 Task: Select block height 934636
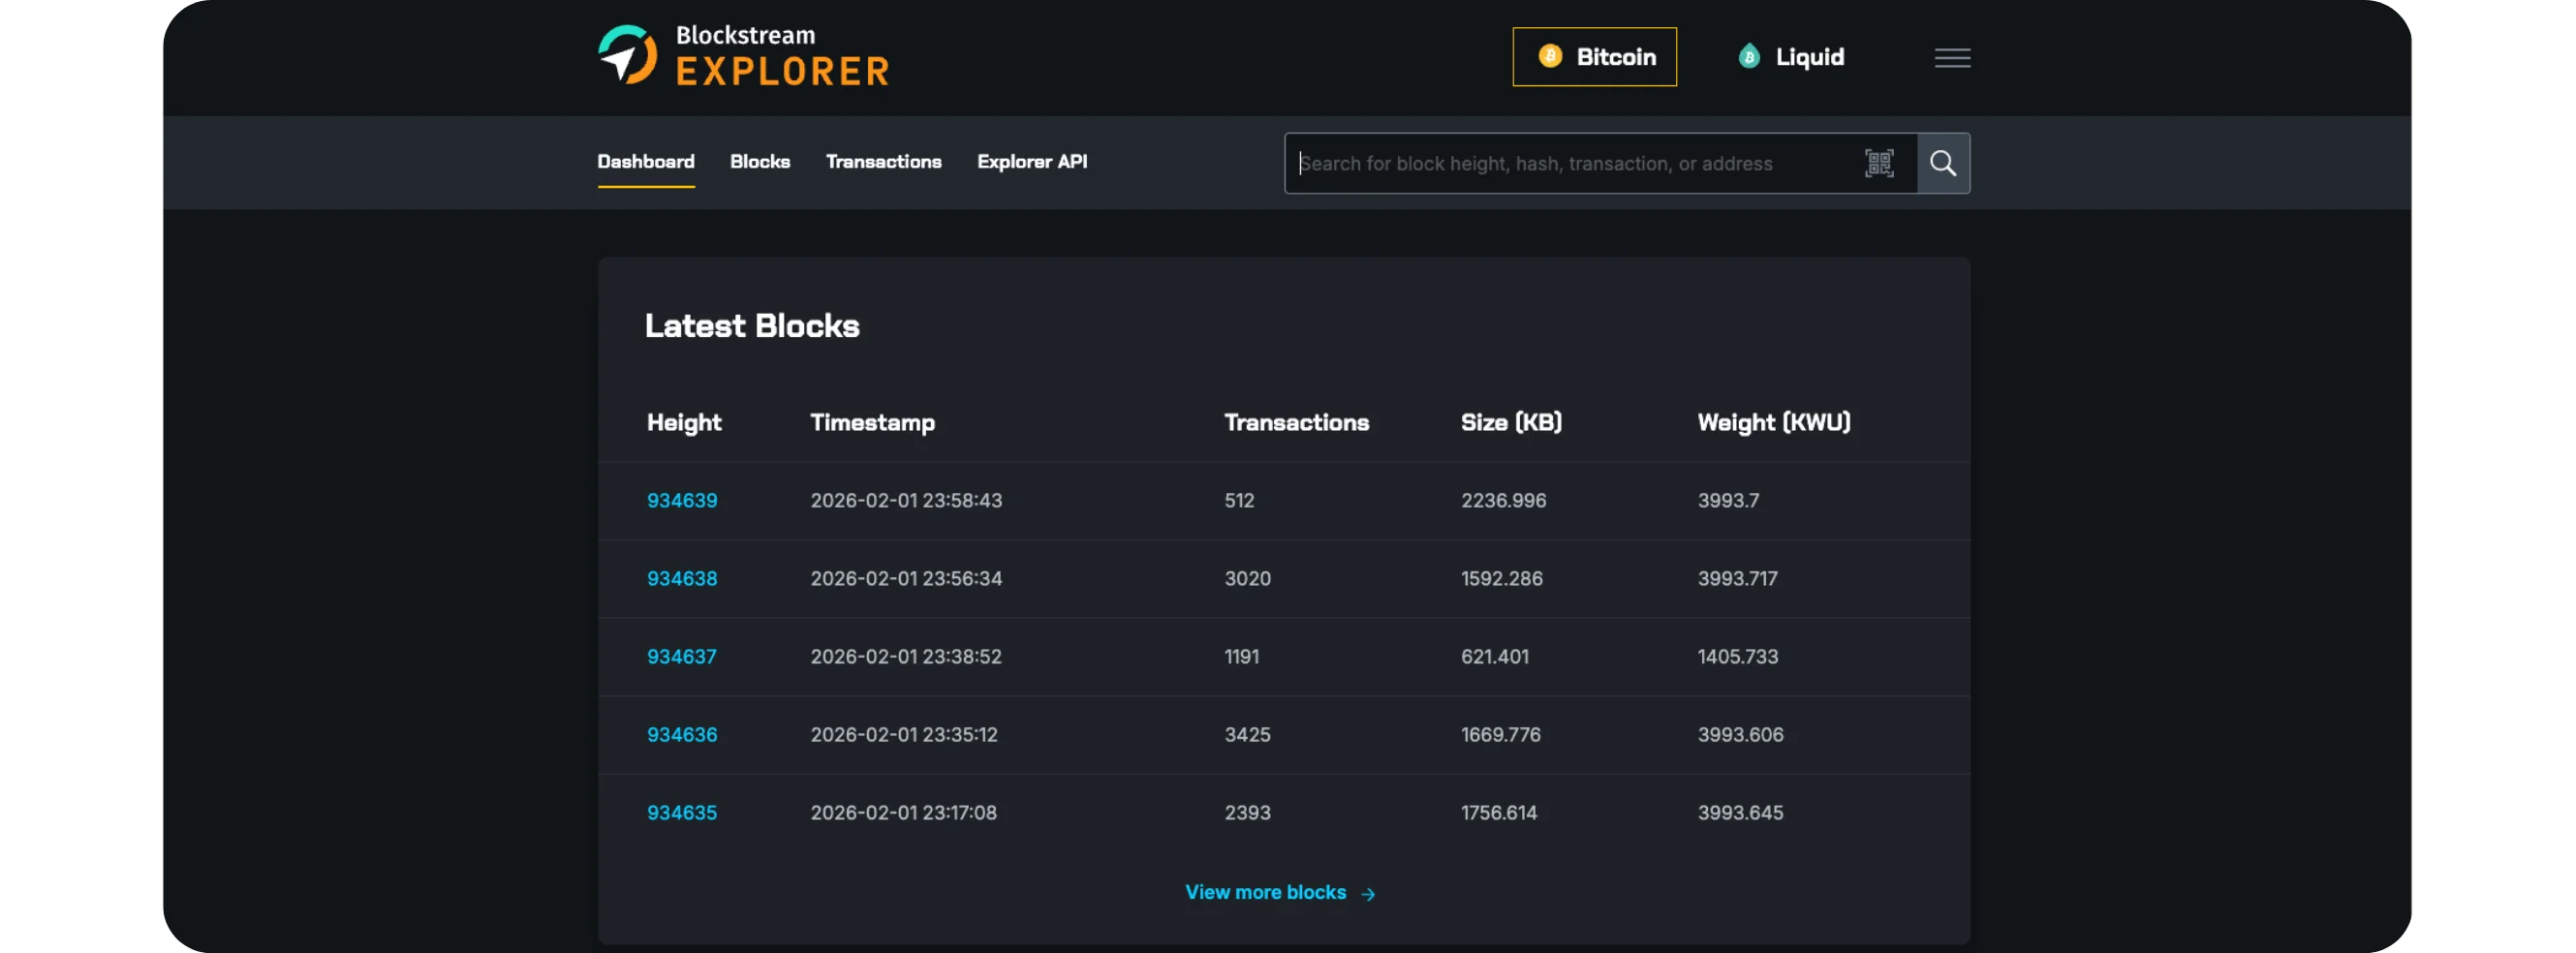[x=681, y=735]
